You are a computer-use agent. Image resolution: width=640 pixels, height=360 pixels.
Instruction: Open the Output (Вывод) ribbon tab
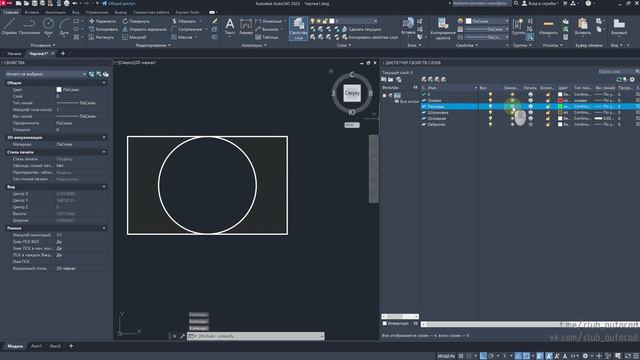click(120, 12)
